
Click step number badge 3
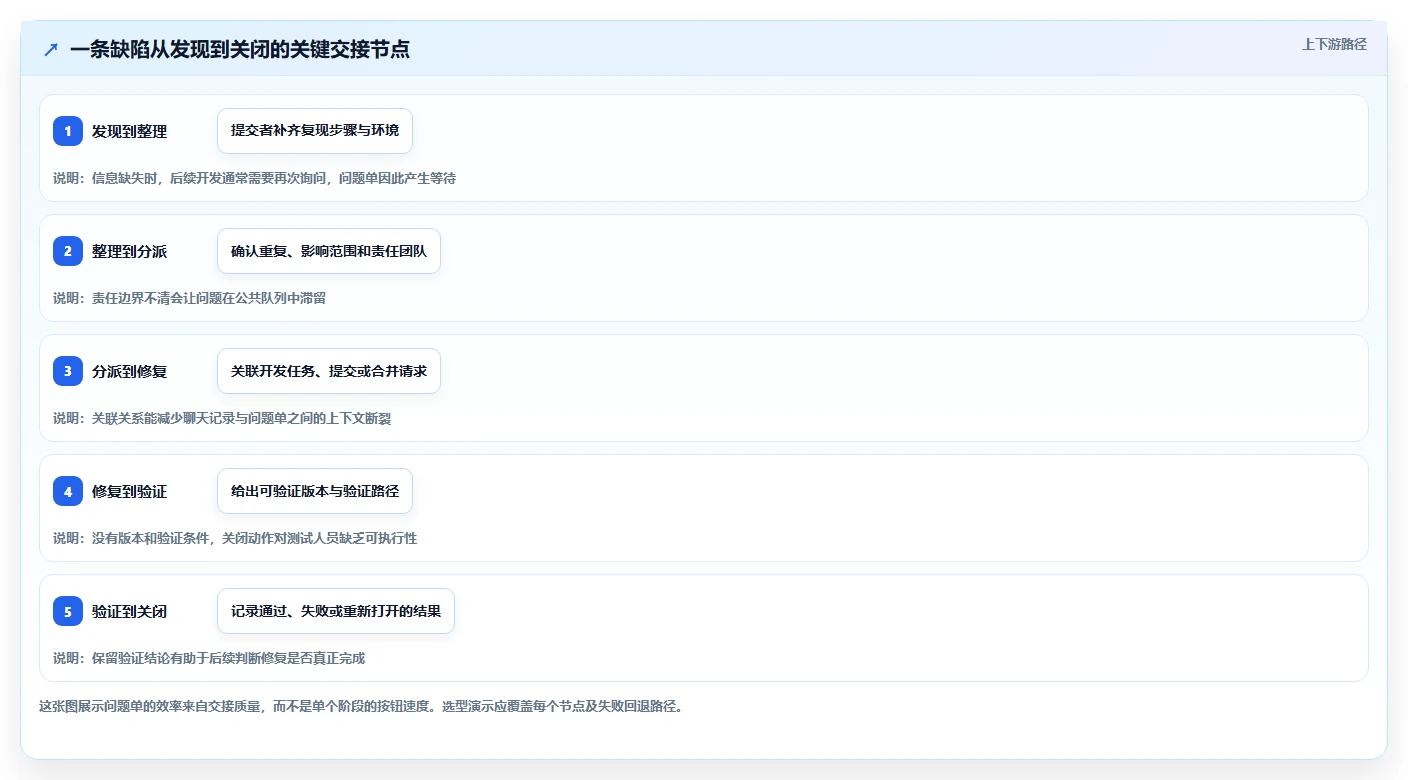tap(68, 371)
